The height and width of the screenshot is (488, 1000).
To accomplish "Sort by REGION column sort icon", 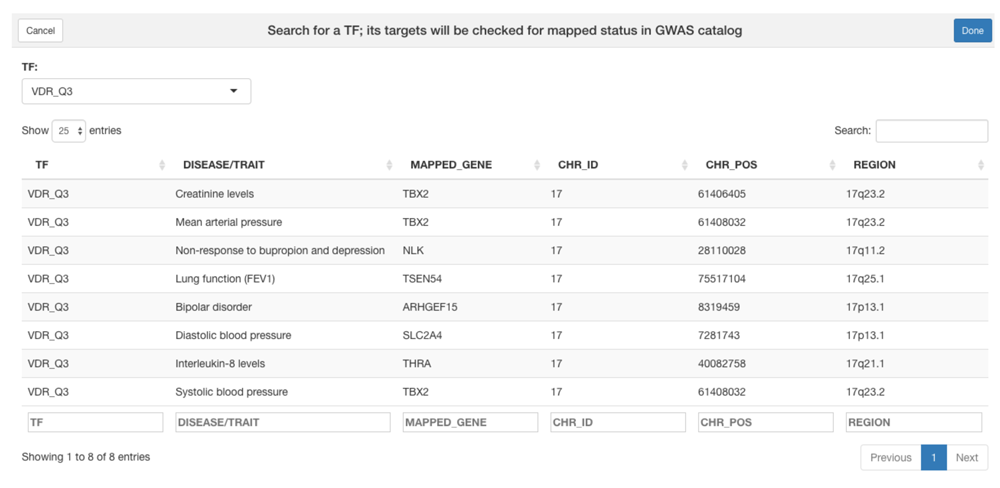I will 980,165.
